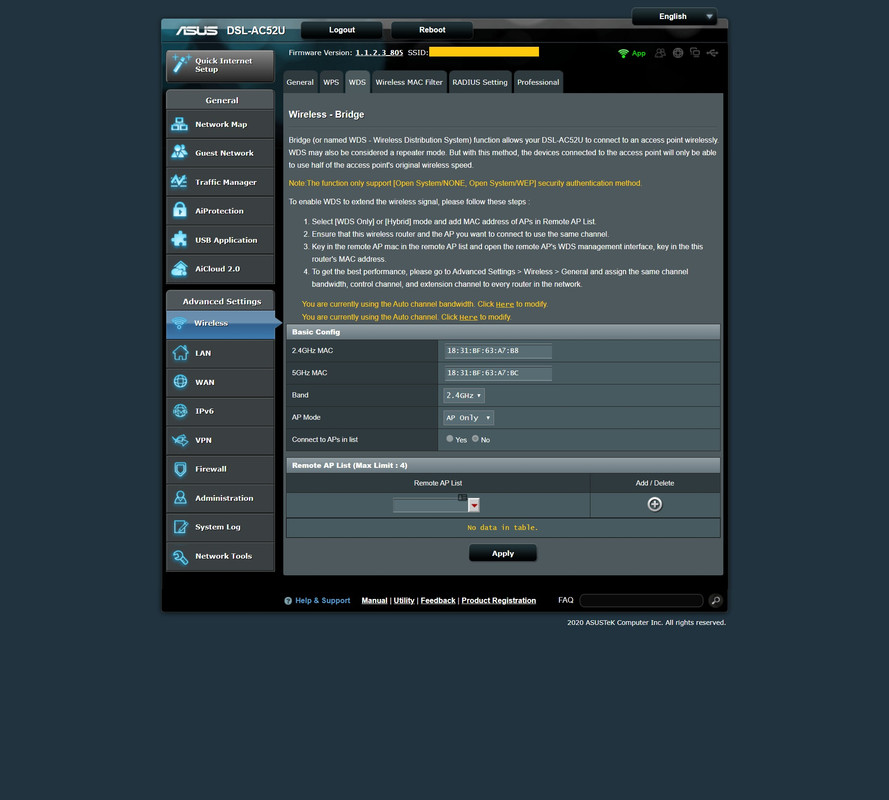Expand Remote AP List red arrow

tap(474, 505)
